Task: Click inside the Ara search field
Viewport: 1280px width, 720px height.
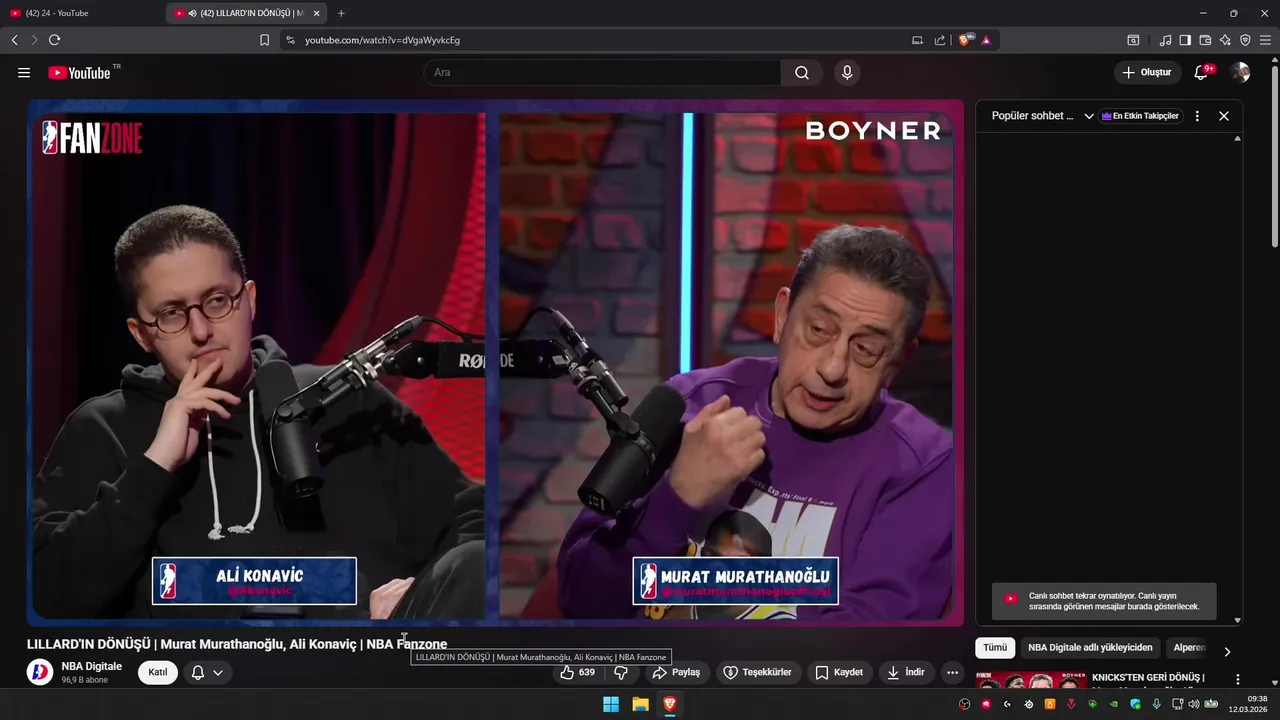Action: coord(602,72)
